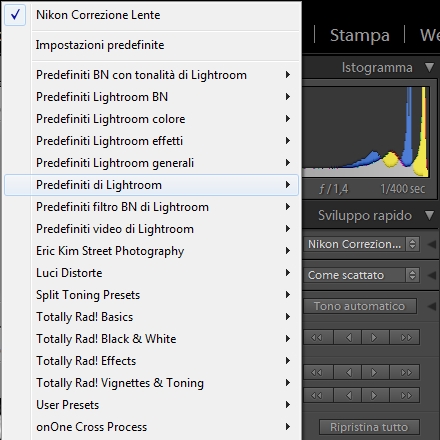
Task: Choose Impostazioni predefinite menu entry
Action: coord(152,45)
